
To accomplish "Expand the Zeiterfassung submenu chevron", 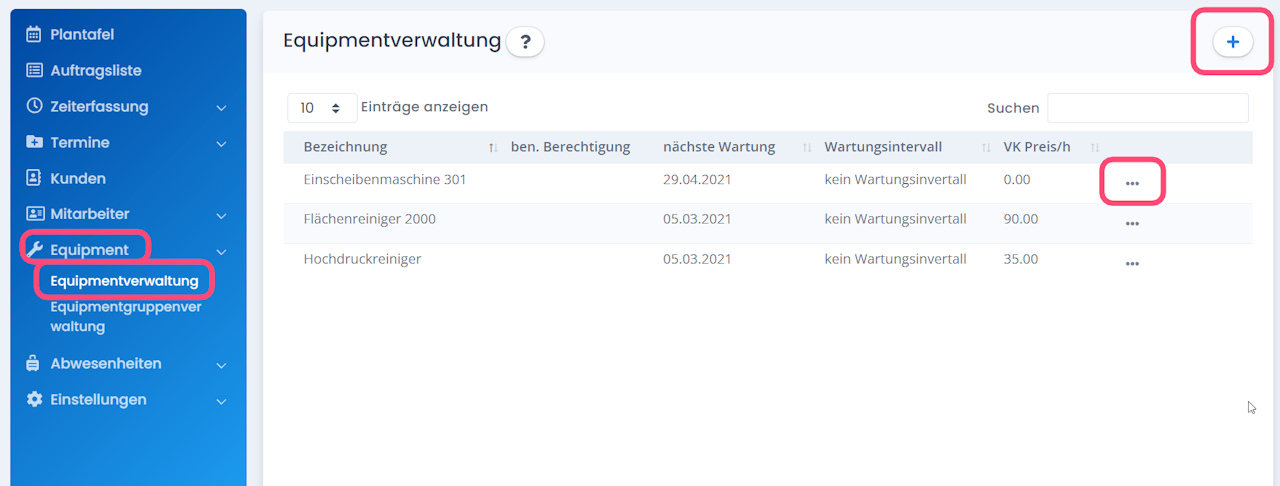I will [x=222, y=108].
